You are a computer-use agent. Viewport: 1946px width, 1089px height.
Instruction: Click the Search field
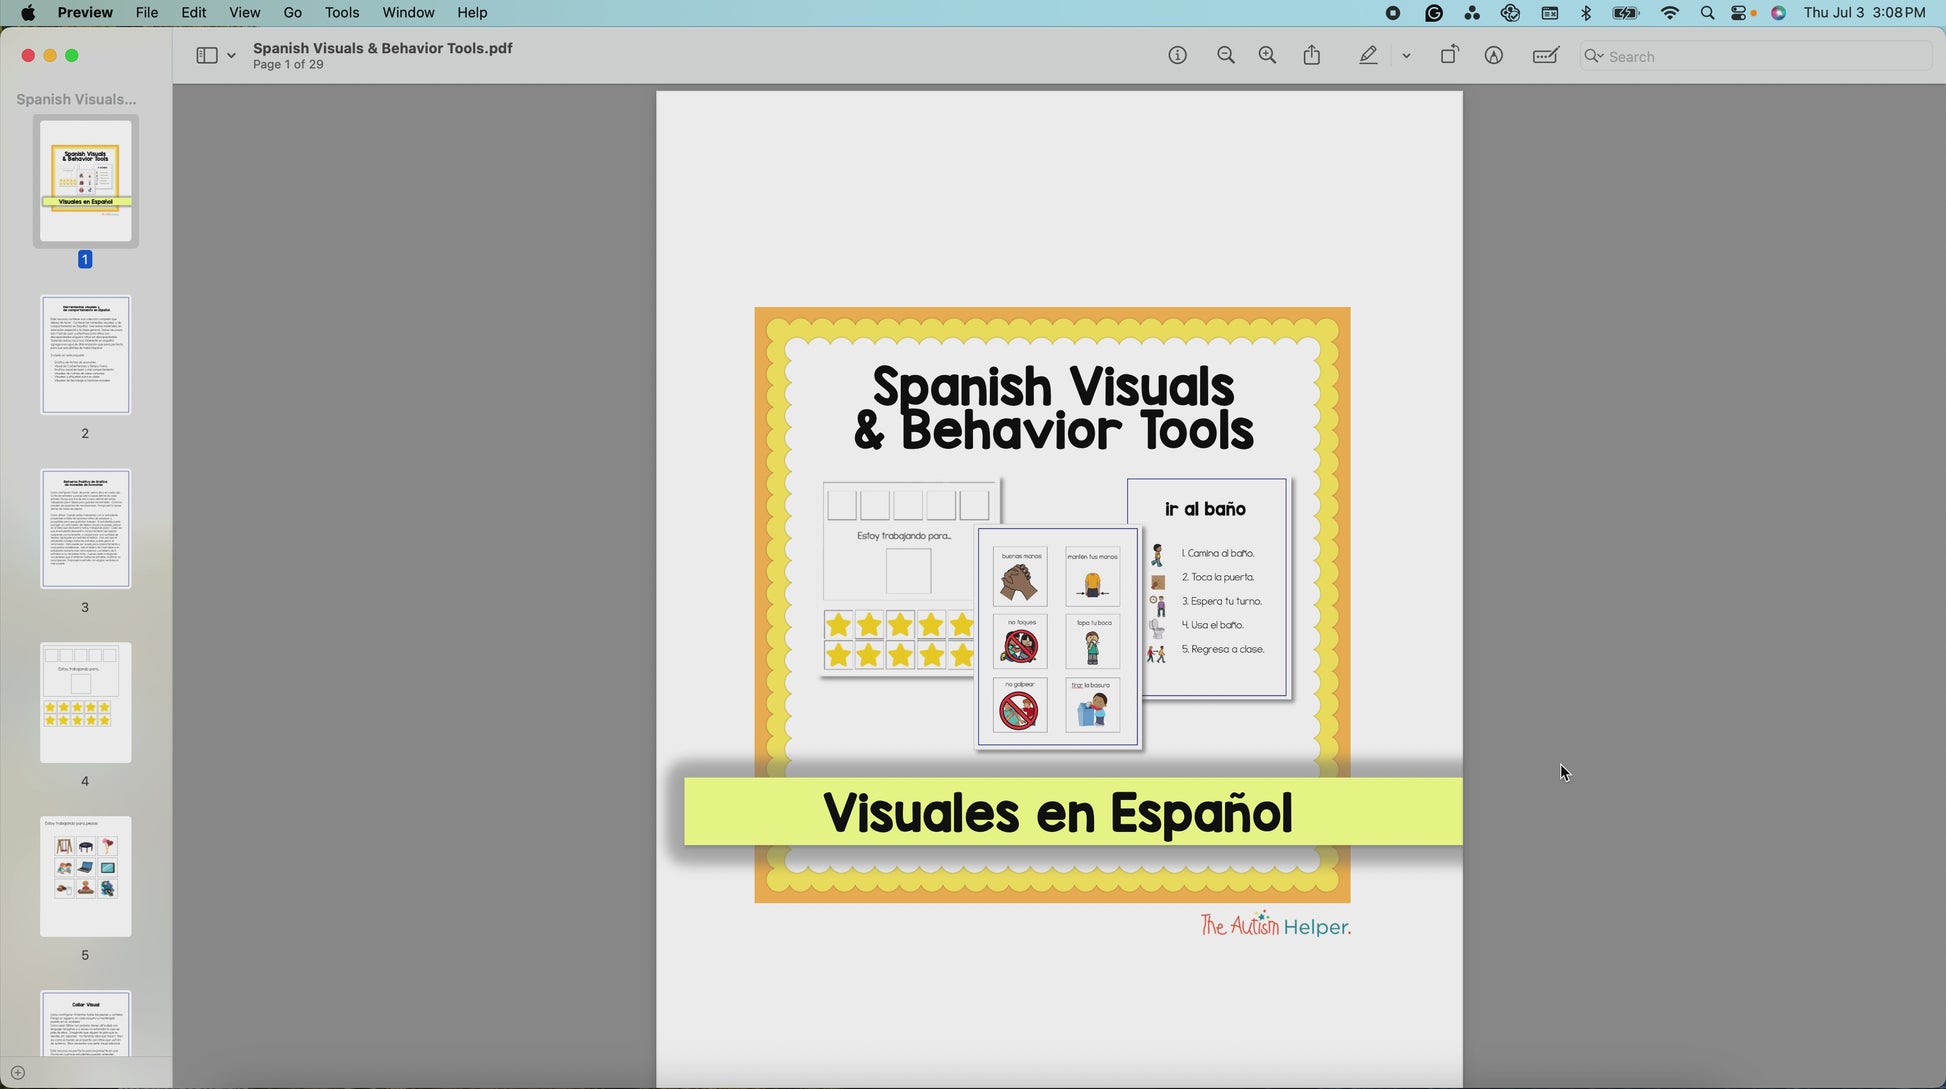(x=1755, y=57)
